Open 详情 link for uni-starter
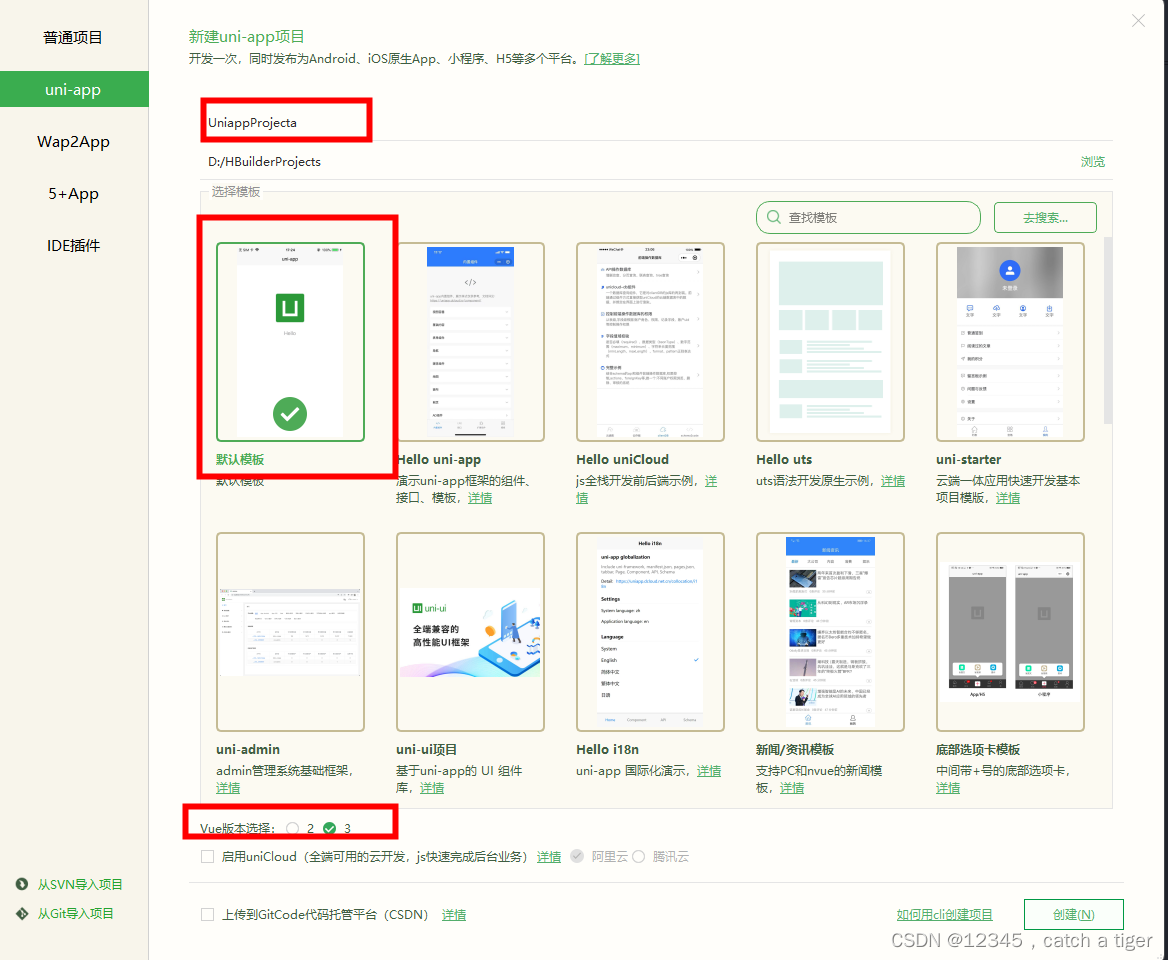Image resolution: width=1168 pixels, height=960 pixels. (1008, 498)
